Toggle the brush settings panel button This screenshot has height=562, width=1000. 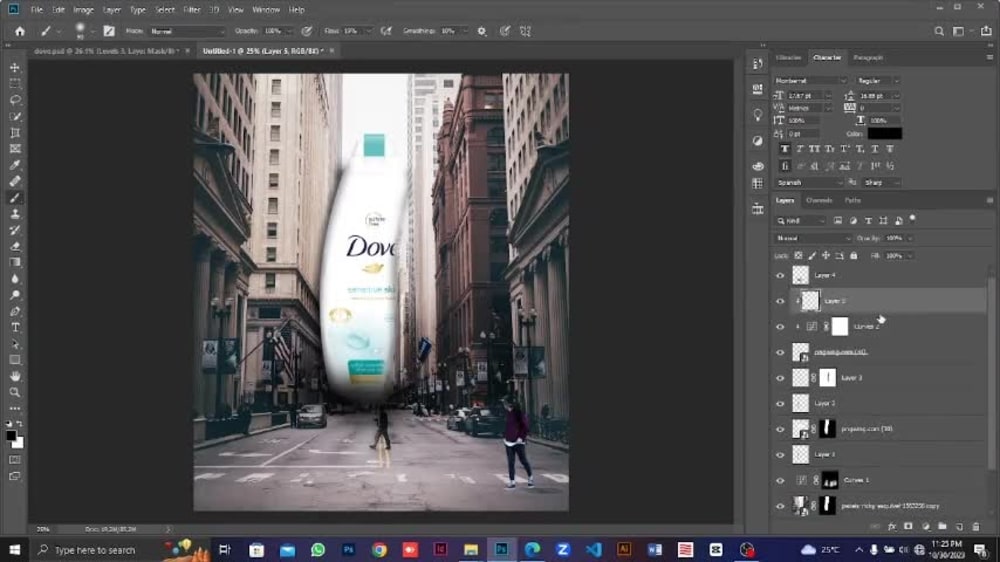click(109, 31)
